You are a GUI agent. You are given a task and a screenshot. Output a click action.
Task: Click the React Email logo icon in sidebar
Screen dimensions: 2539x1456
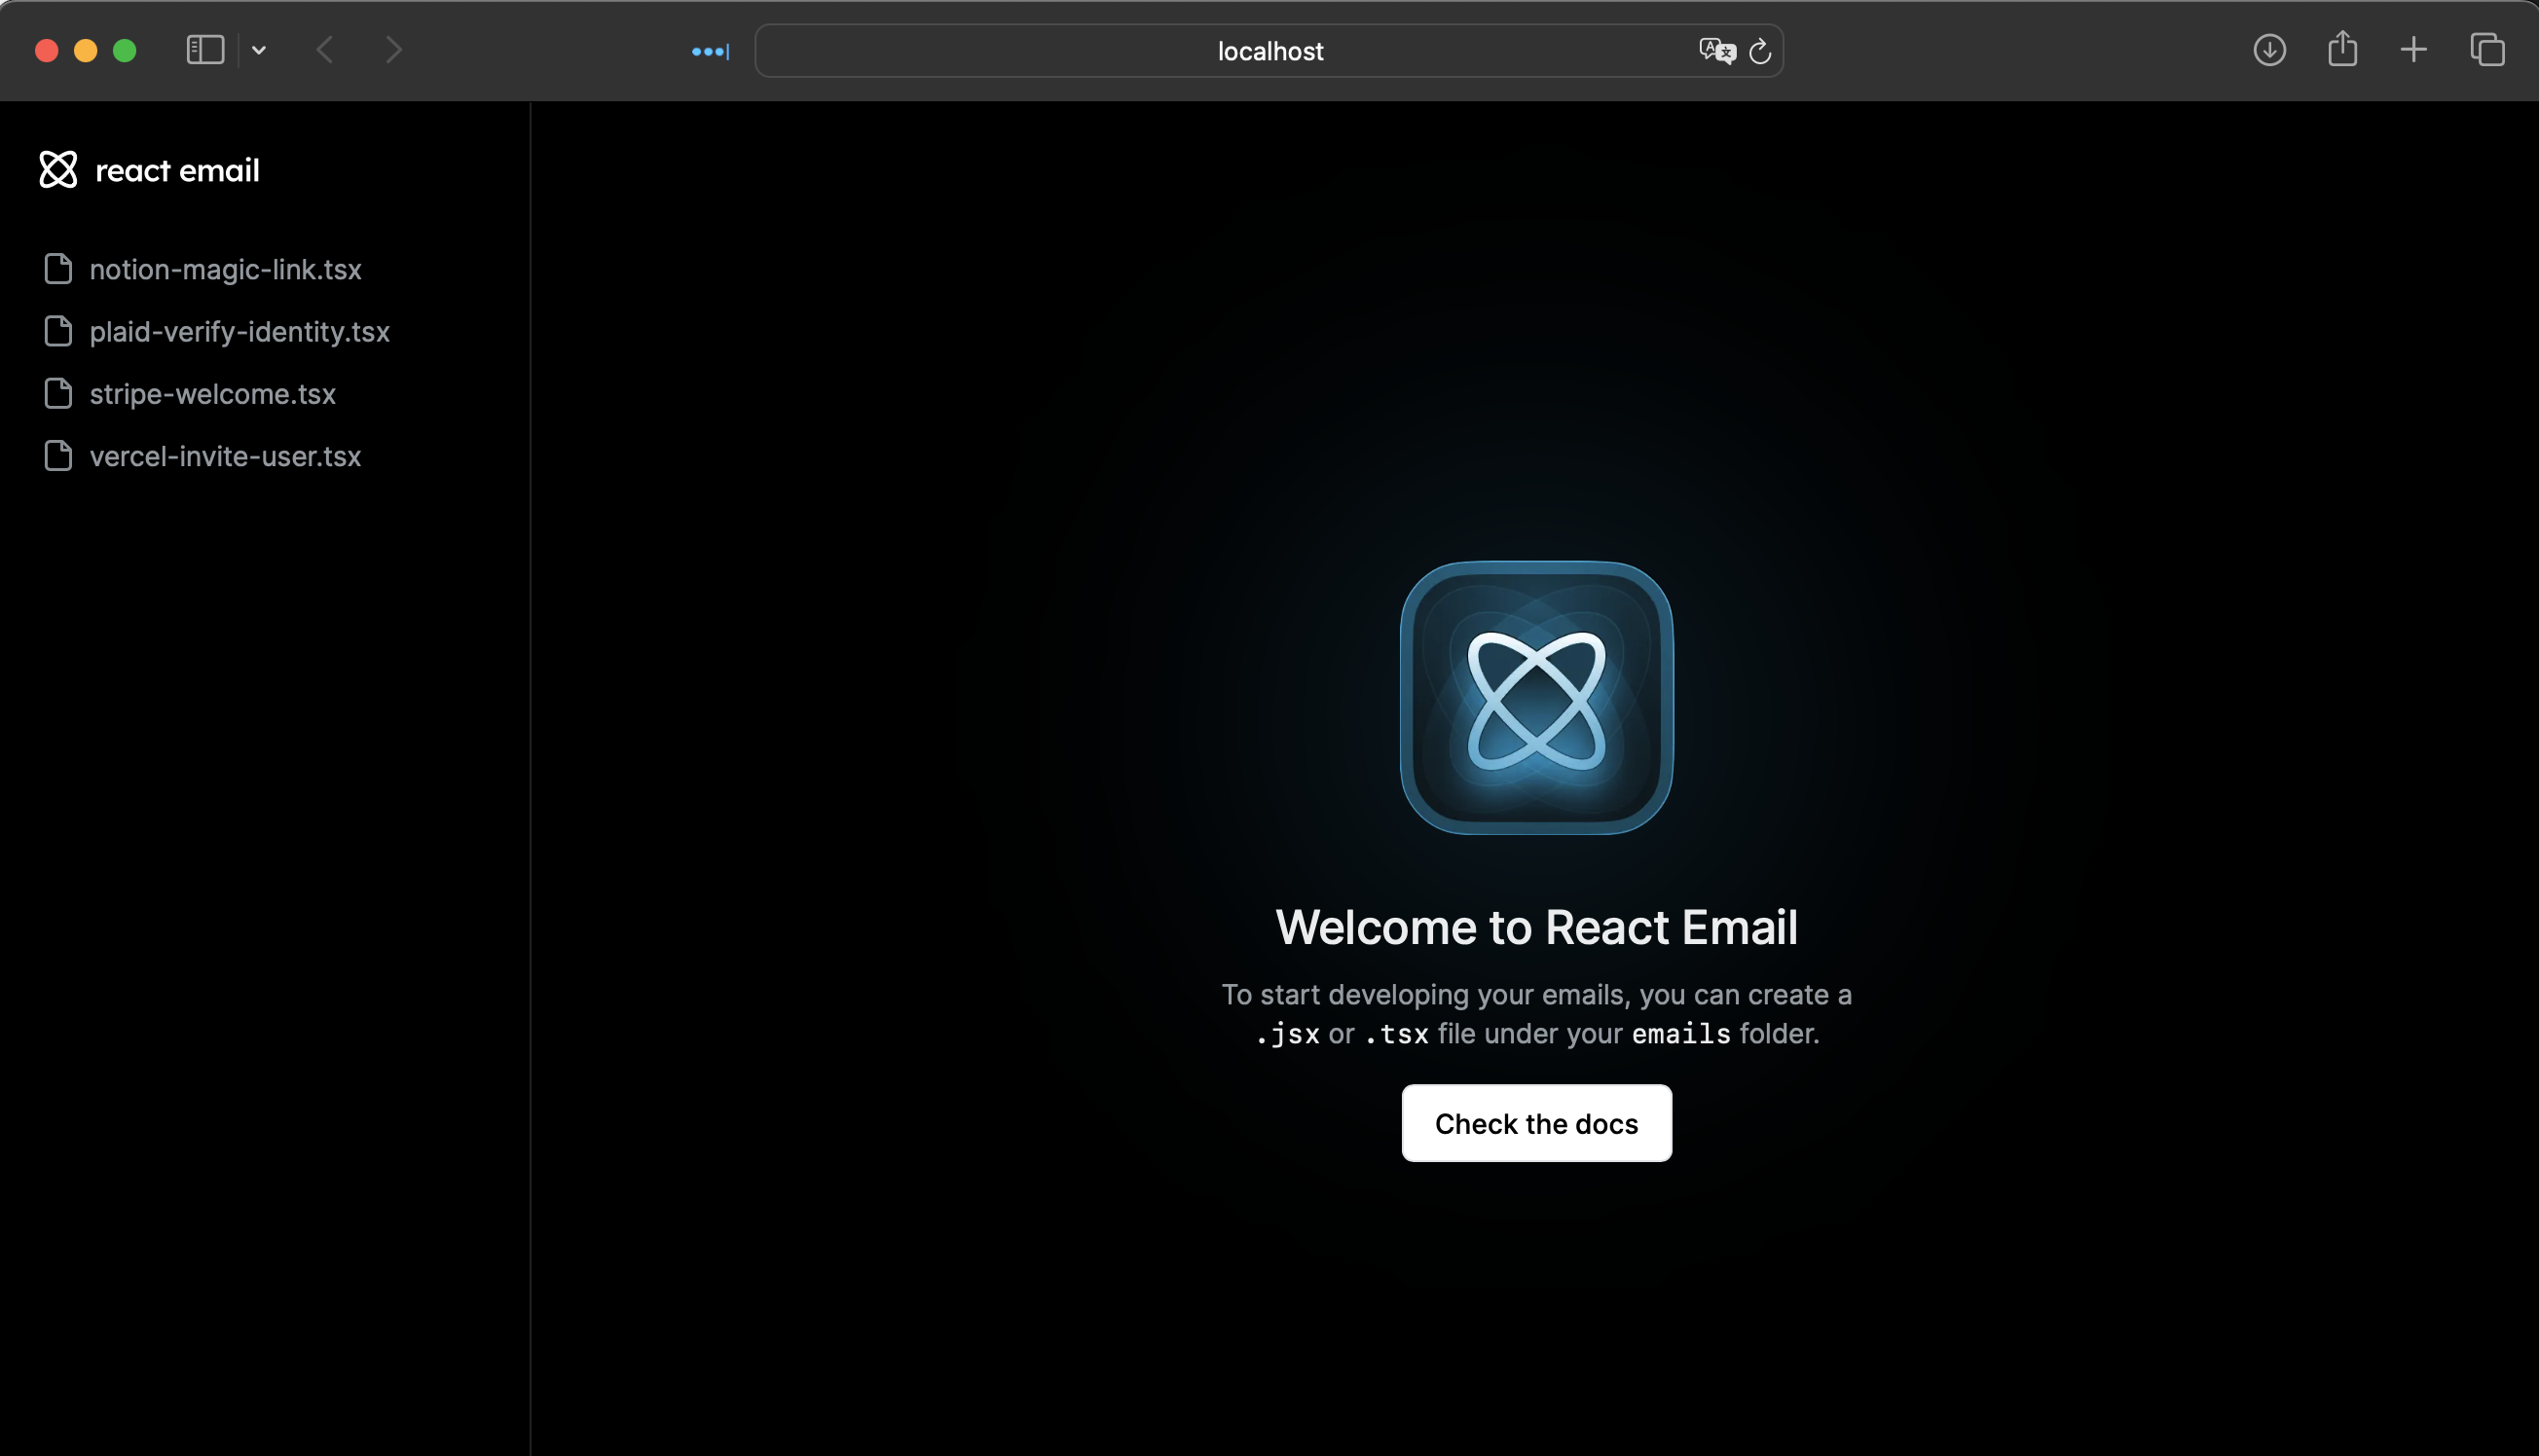(x=58, y=170)
